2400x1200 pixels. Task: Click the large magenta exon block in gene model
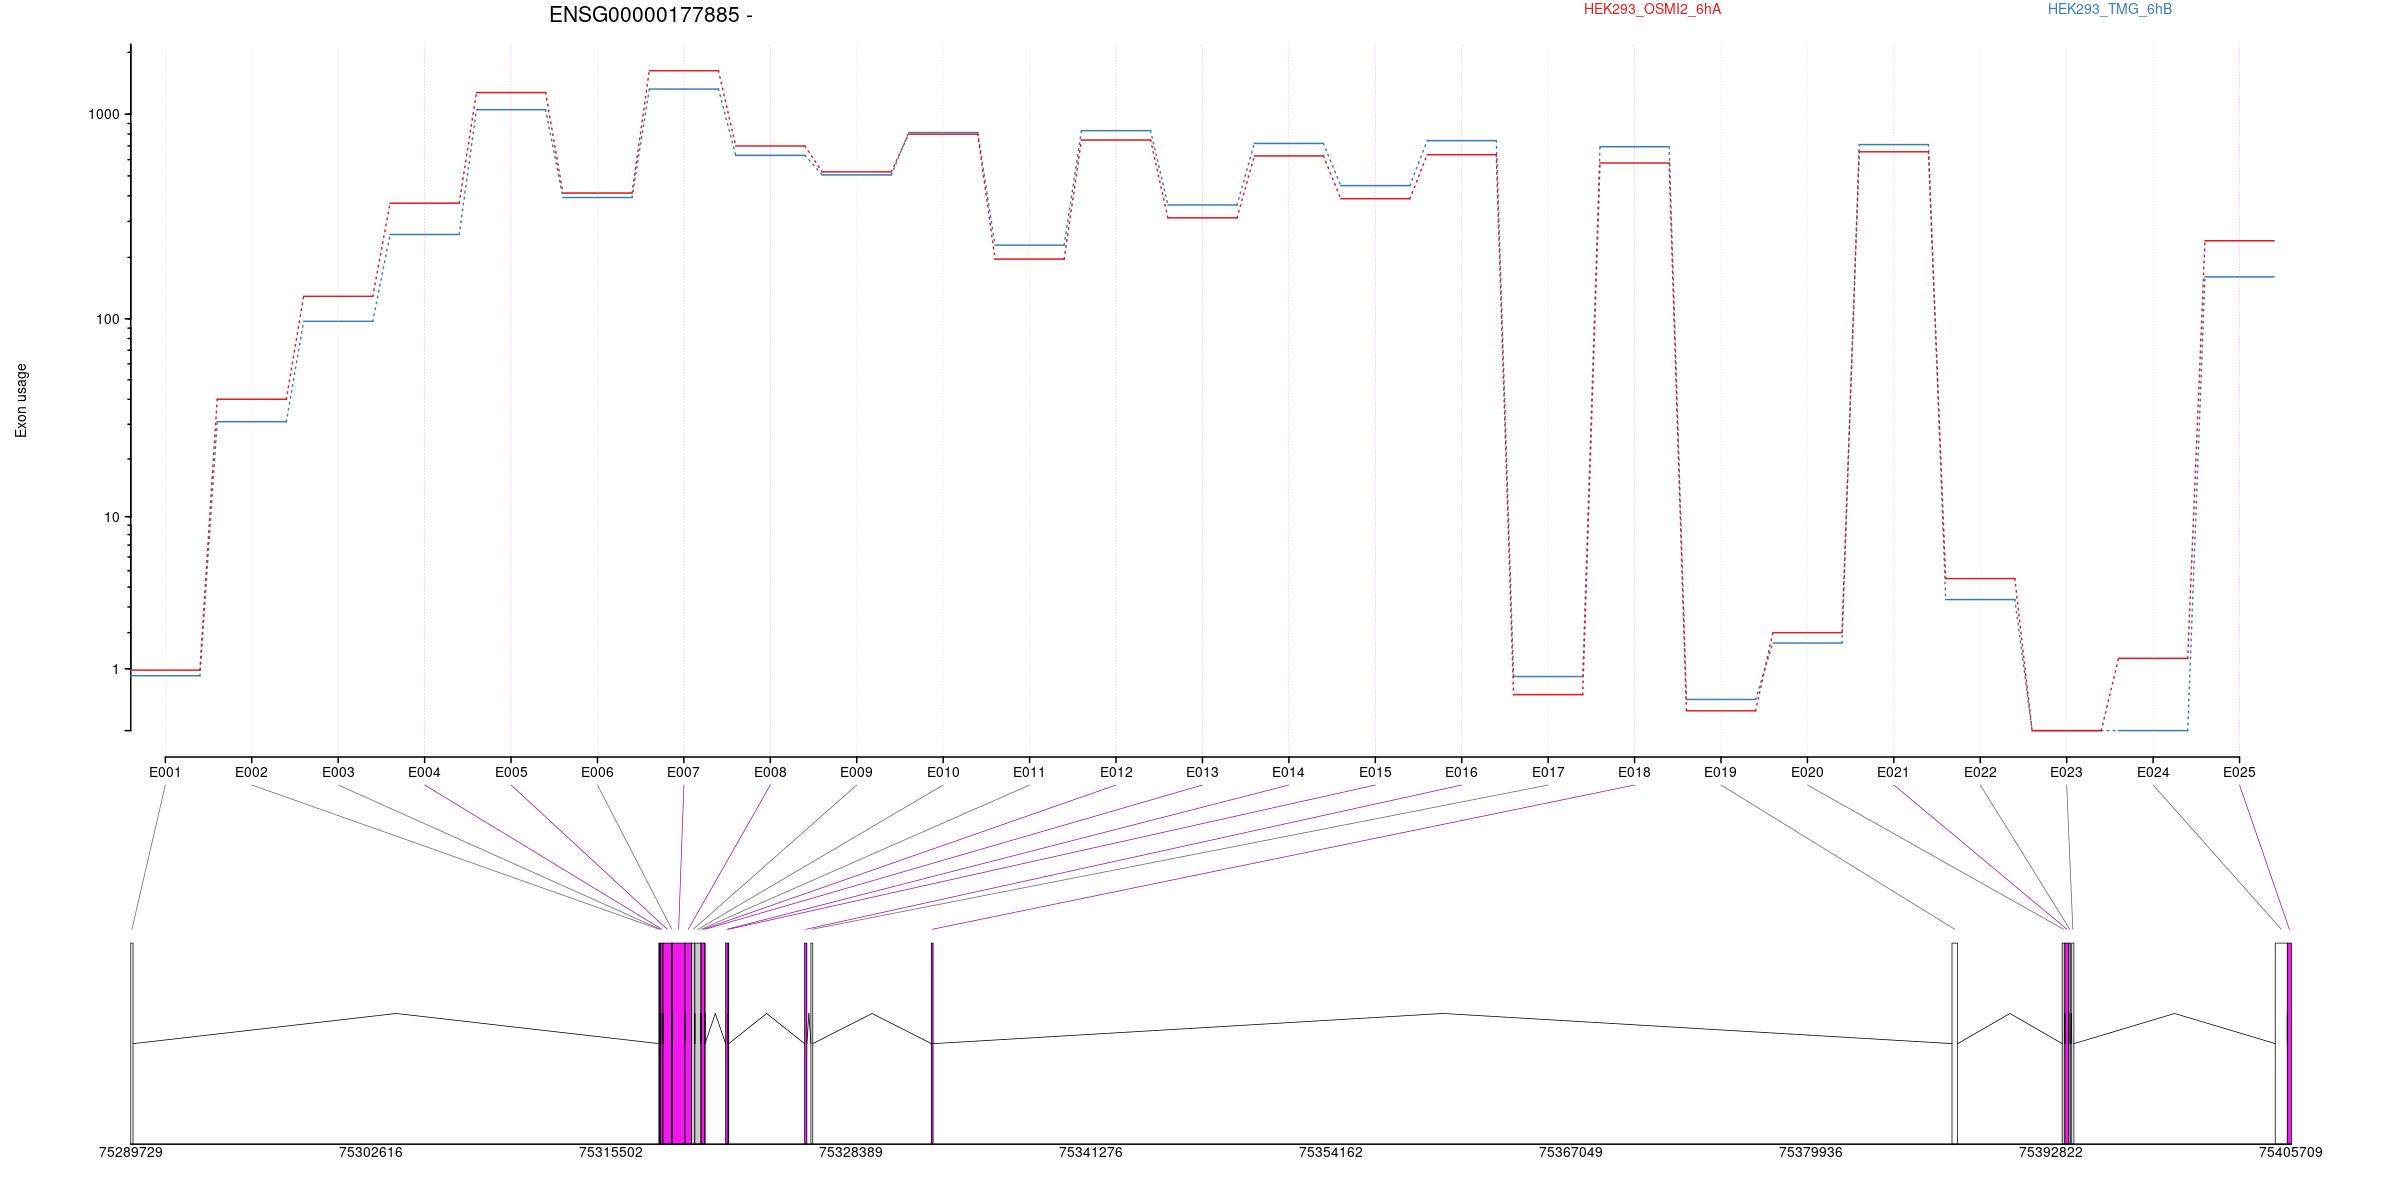[x=678, y=1043]
